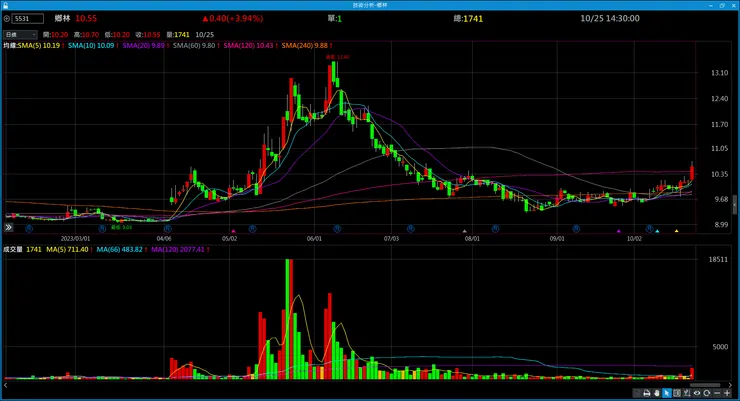Click the total volume 總:1741
Image resolution: width=740 pixels, height=401 pixels.
[468, 18]
